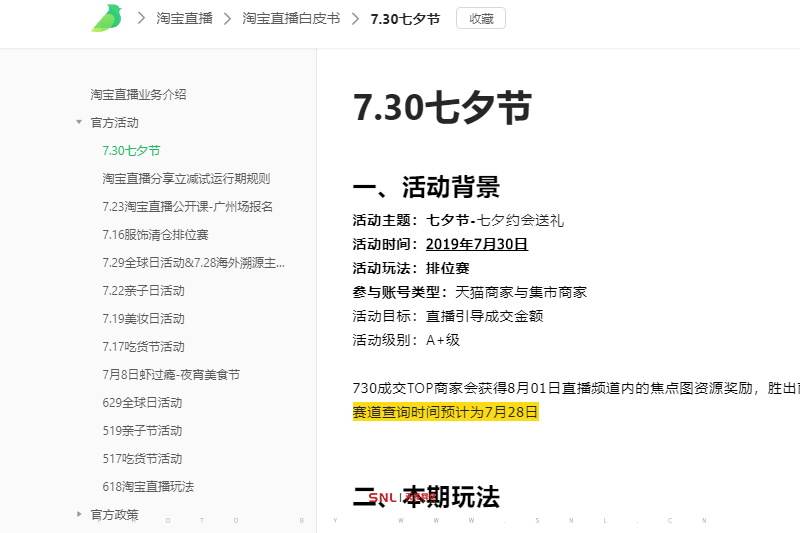
Task: Click the 7.30七夕节 page heading
Action: (442, 108)
